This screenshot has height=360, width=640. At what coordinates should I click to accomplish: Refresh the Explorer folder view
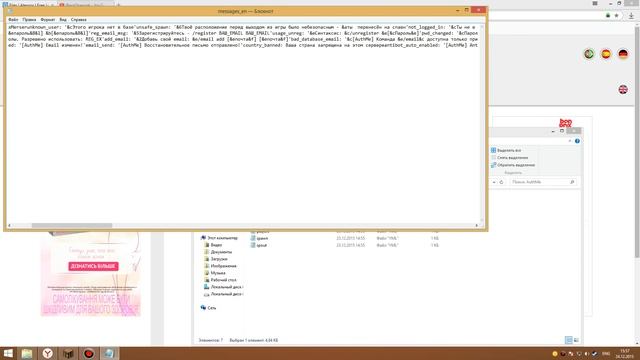pyautogui.click(x=502, y=182)
